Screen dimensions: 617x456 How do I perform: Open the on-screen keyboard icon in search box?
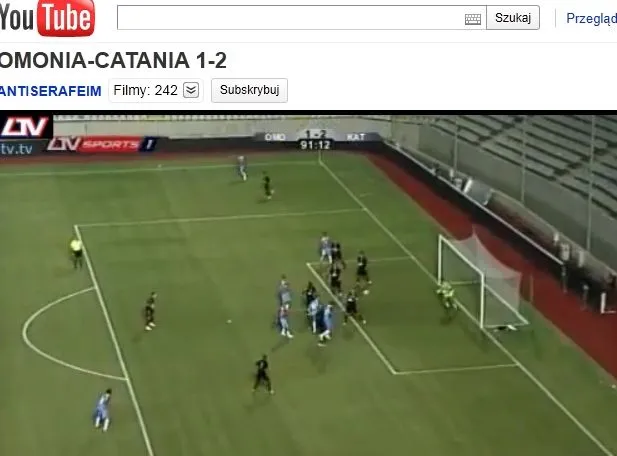(473, 19)
